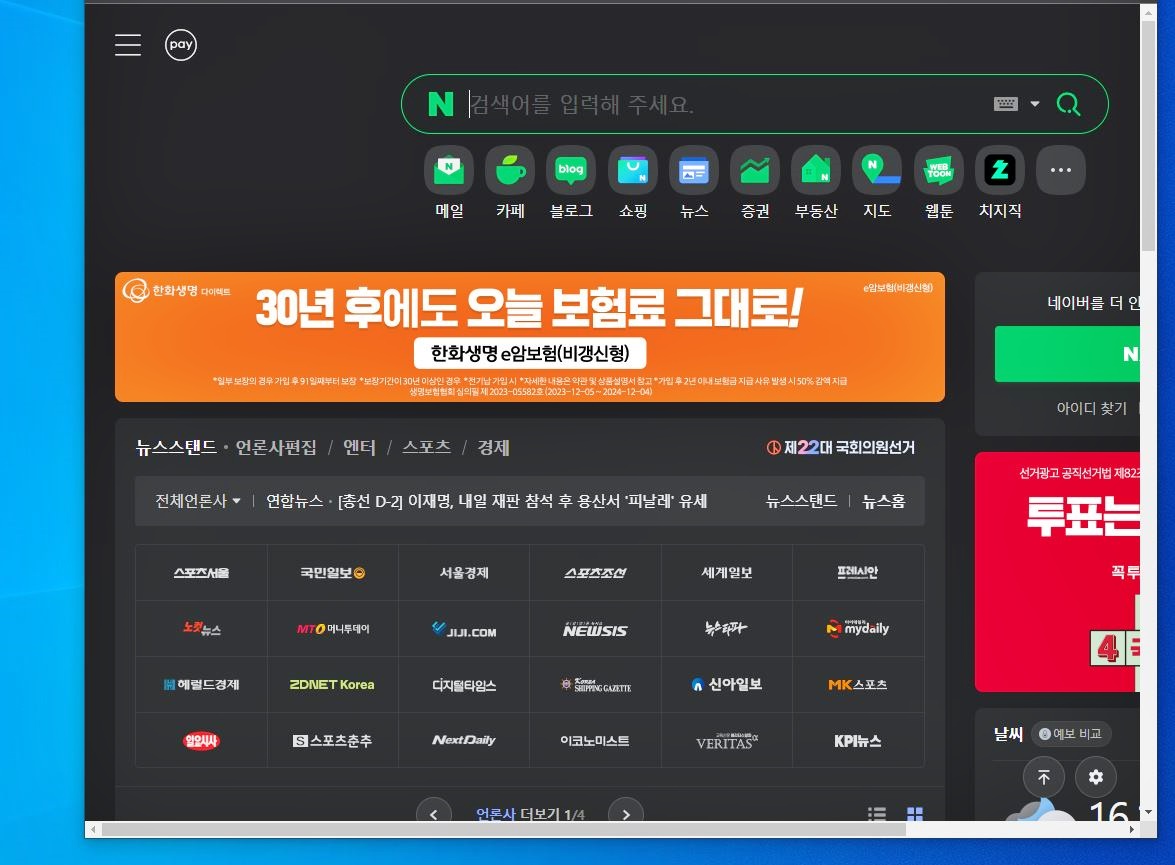This screenshot has width=1175, height=865.
Task: Select the 언론사편집 tab
Action: point(276,447)
